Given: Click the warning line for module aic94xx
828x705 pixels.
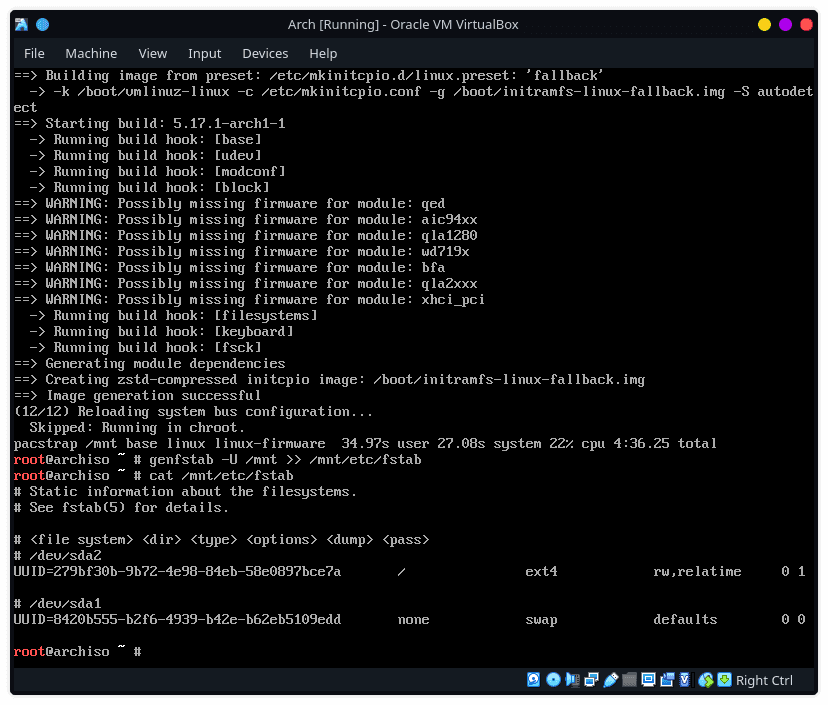Looking at the screenshot, I should click(x=245, y=219).
